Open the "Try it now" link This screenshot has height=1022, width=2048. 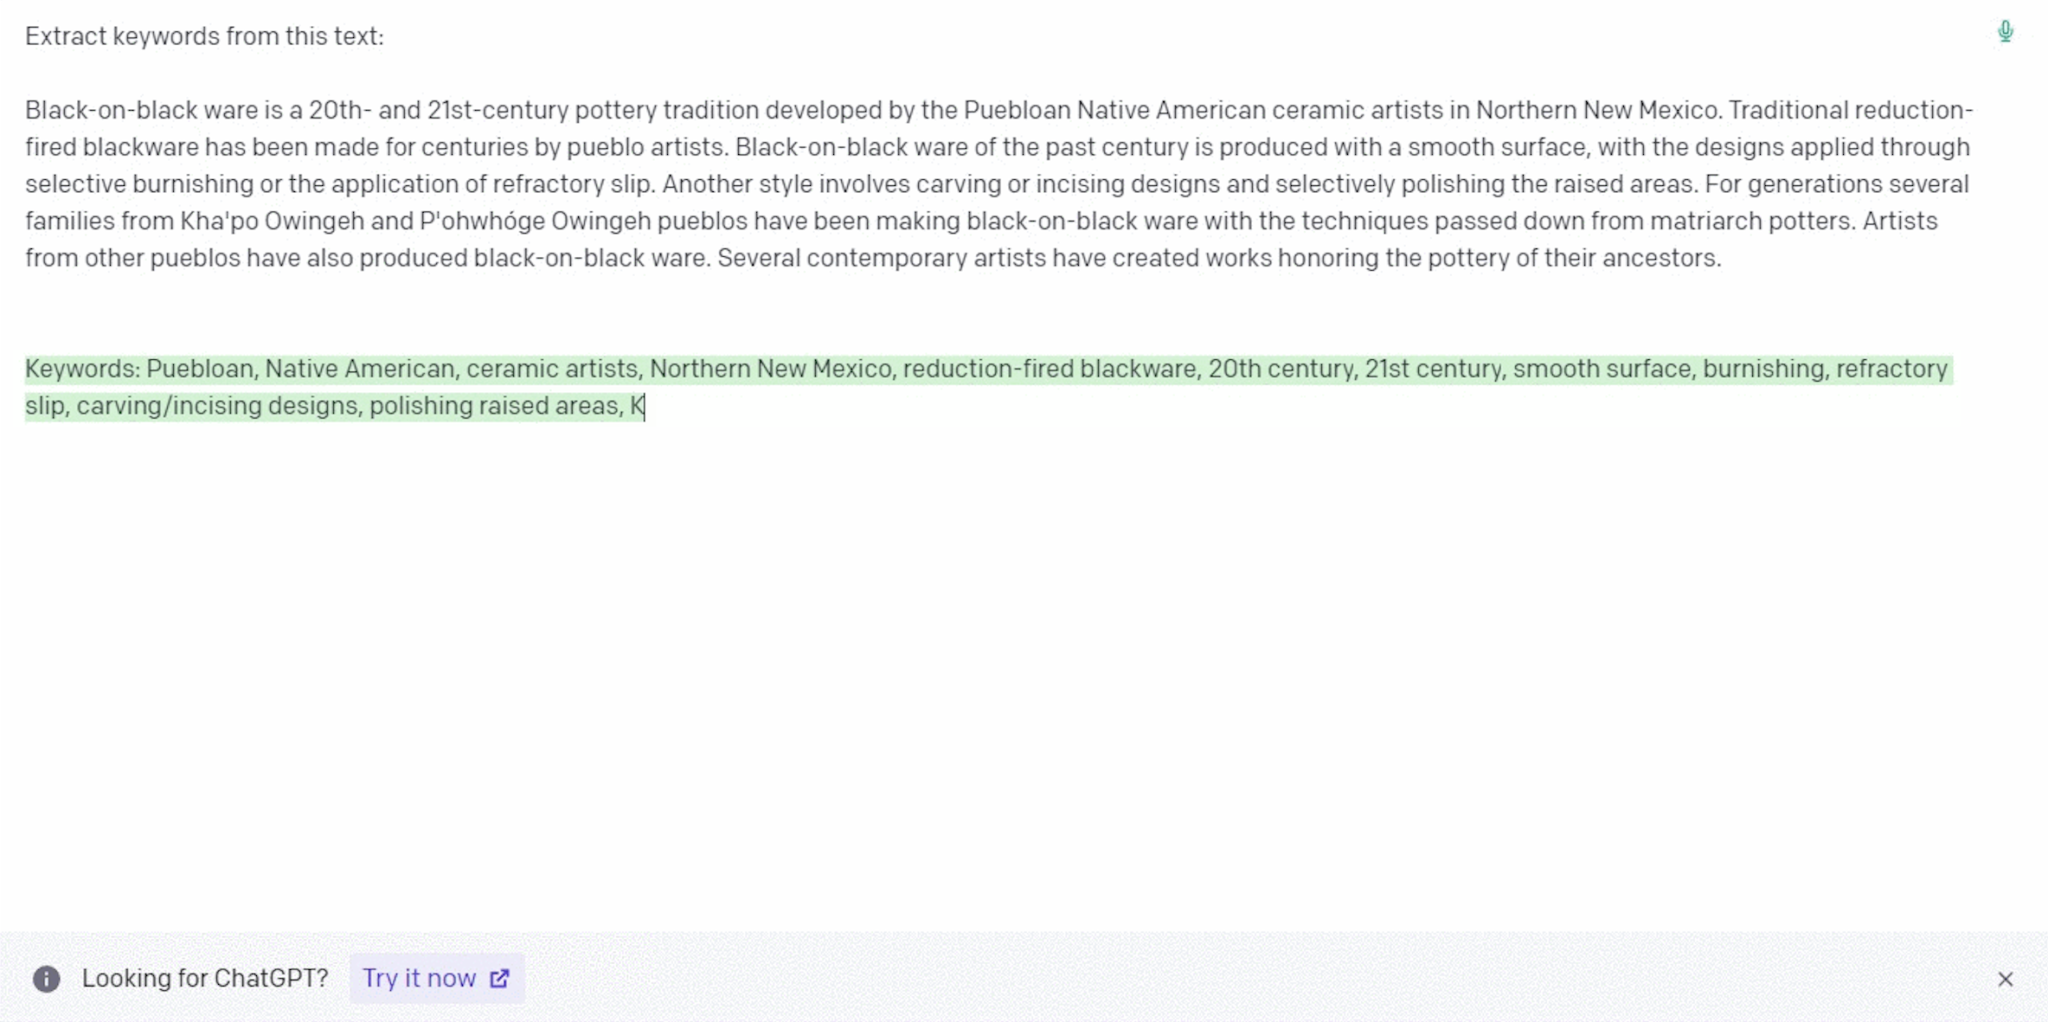(420, 979)
